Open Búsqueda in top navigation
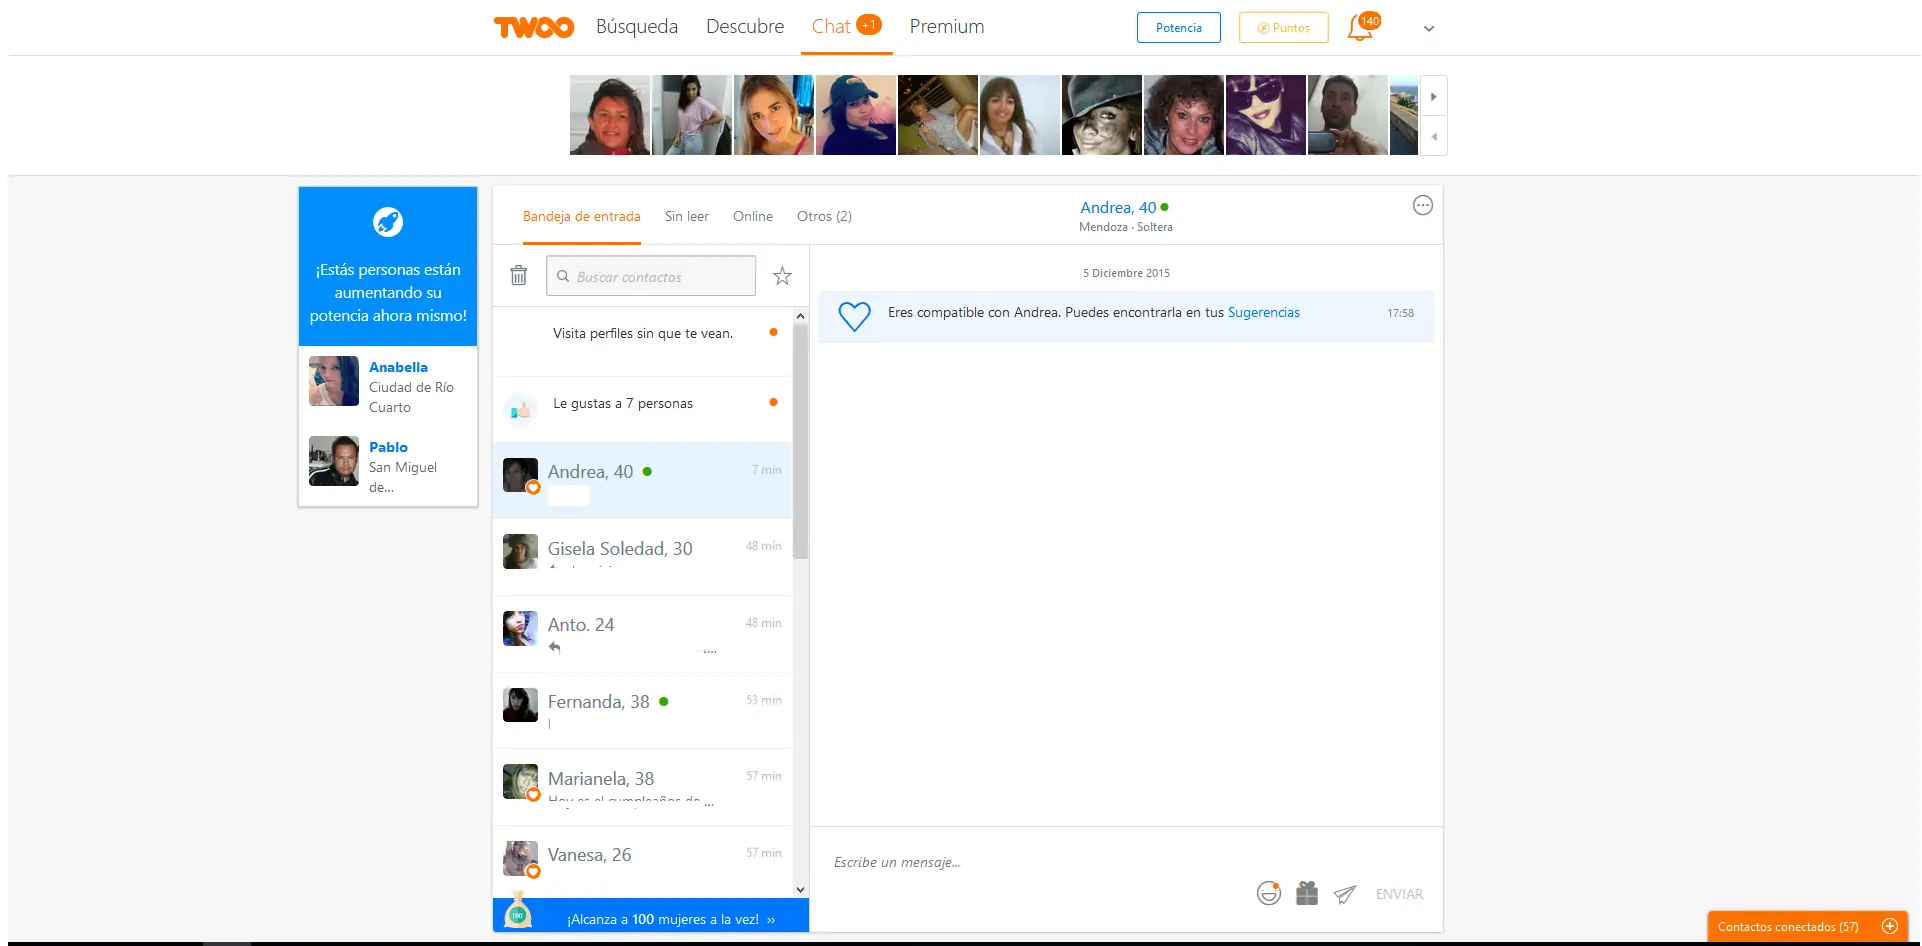 [x=637, y=27]
